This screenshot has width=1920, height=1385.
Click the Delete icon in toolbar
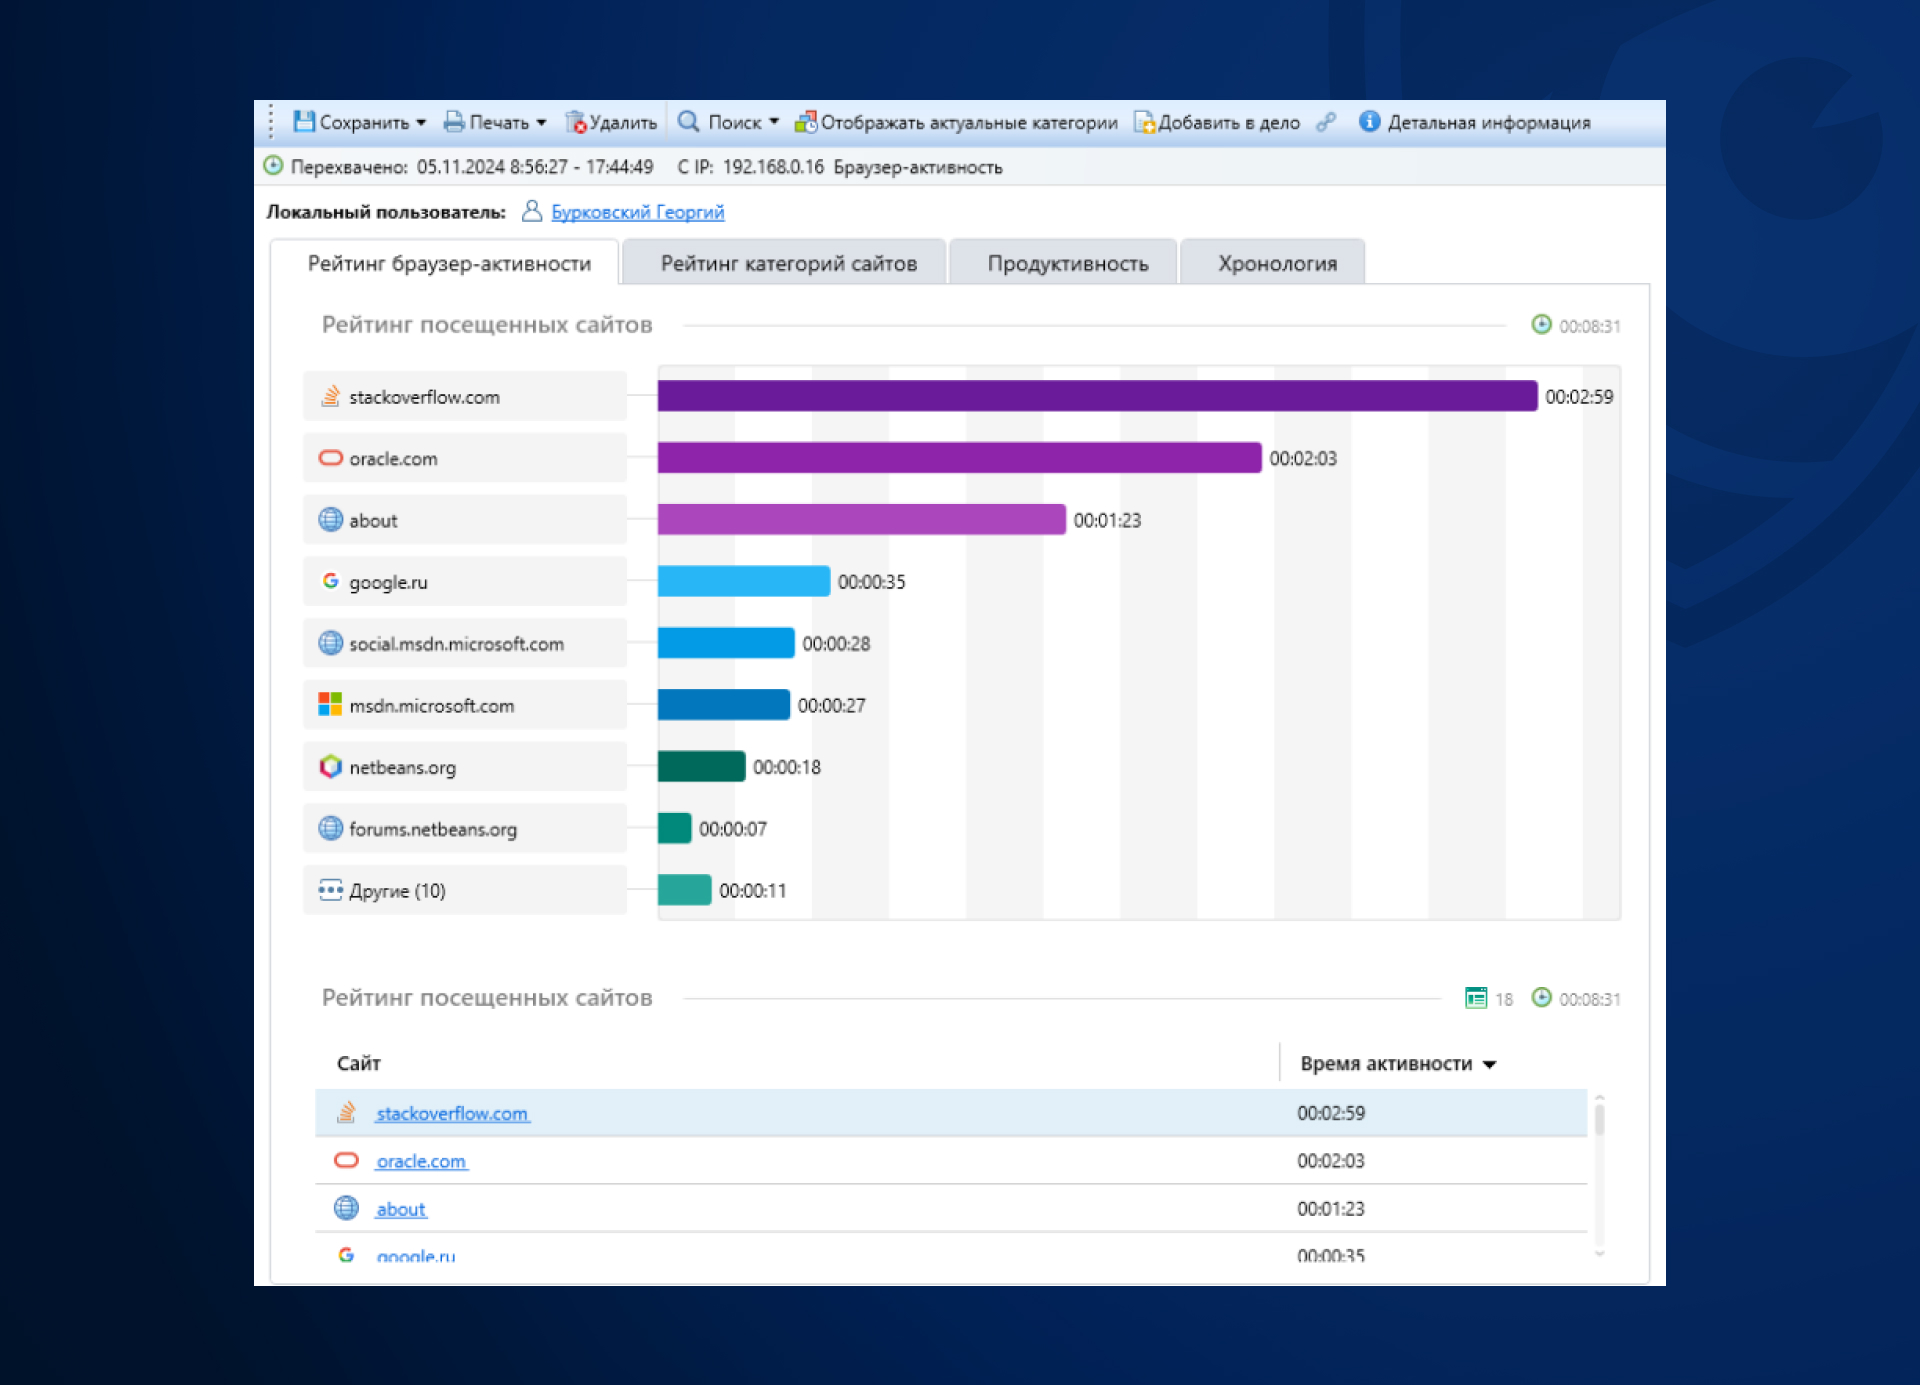click(575, 122)
